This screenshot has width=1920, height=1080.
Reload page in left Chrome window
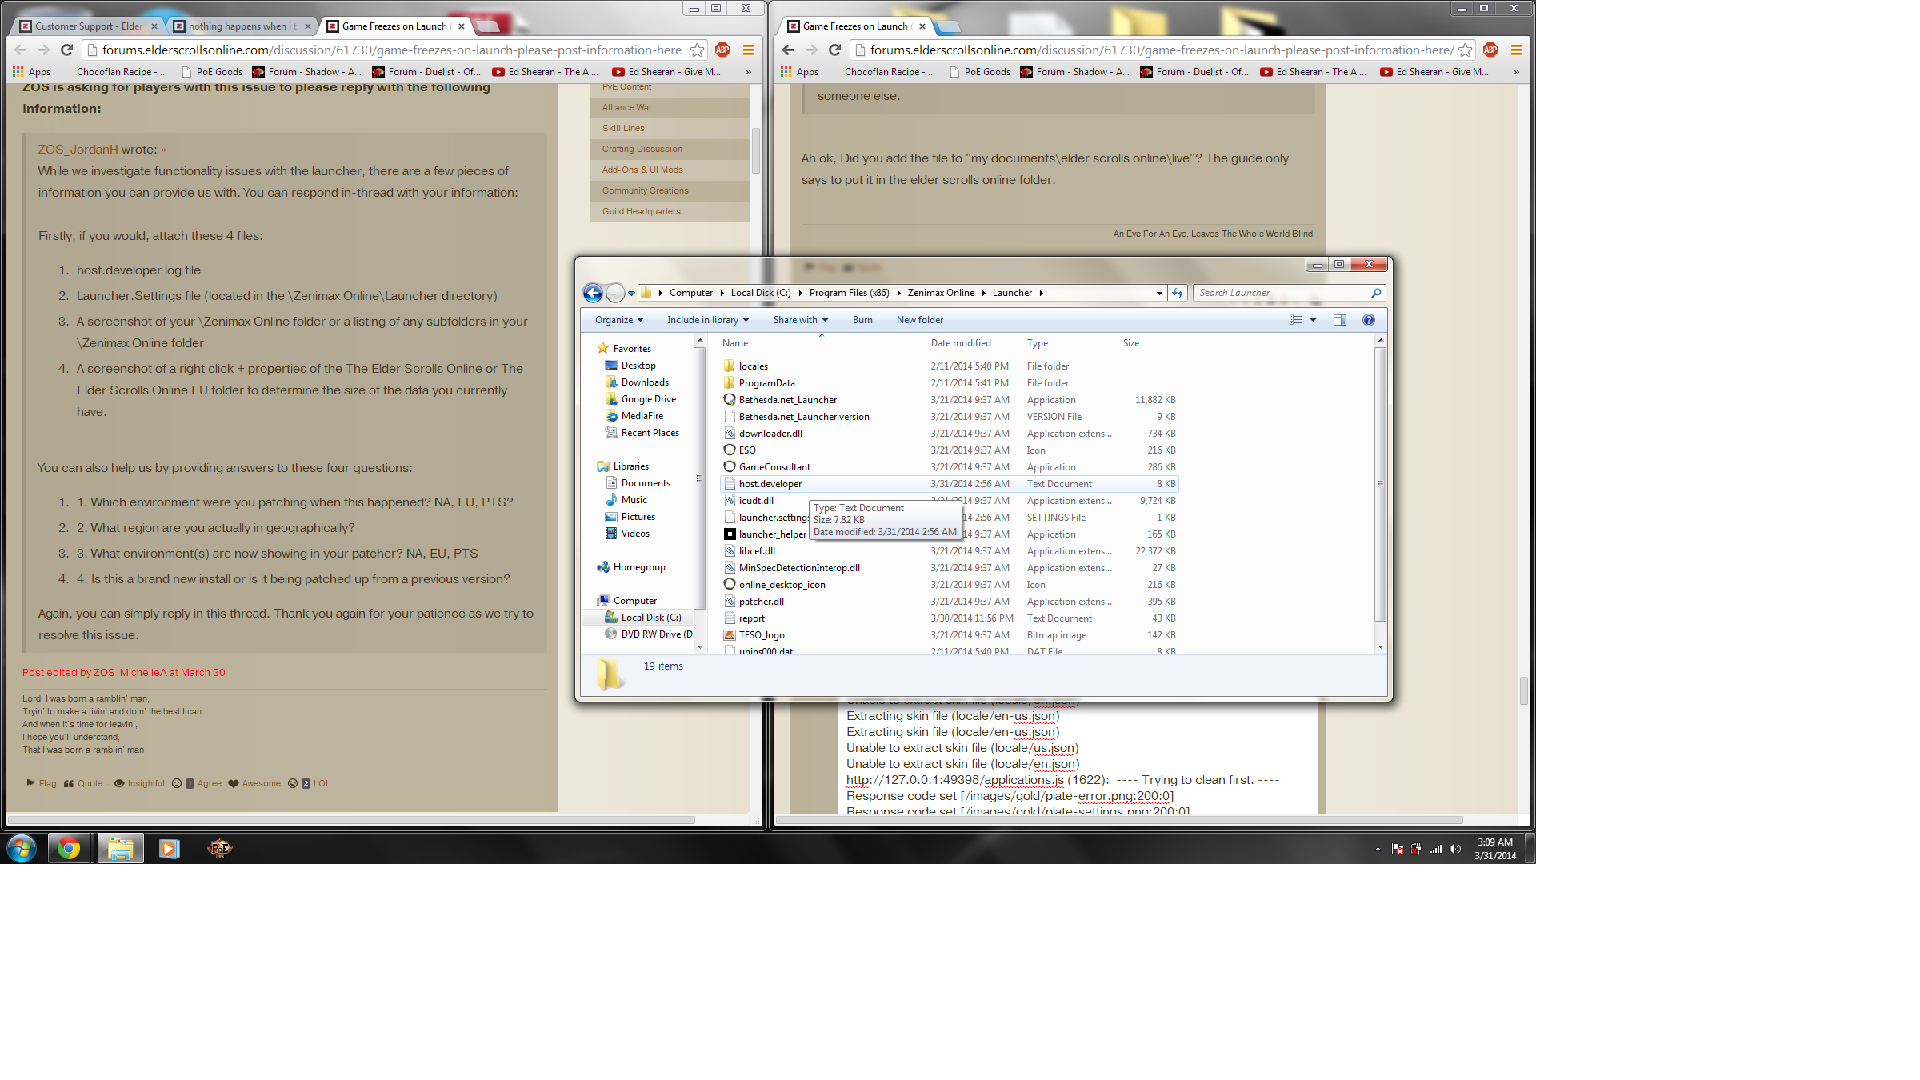[x=67, y=50]
